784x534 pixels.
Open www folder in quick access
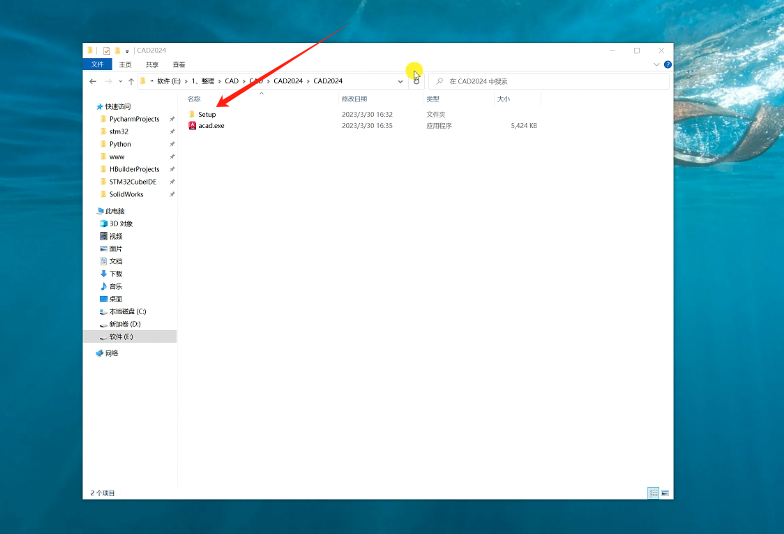(x=116, y=156)
